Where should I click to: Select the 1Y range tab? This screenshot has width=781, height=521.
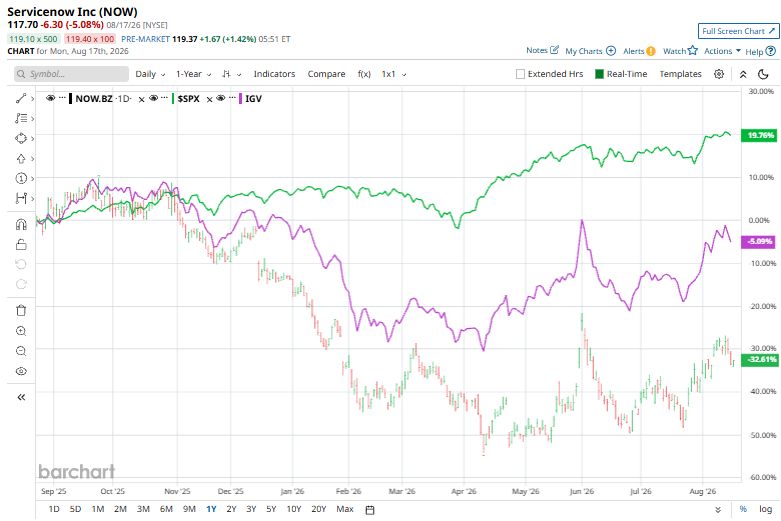tap(211, 509)
